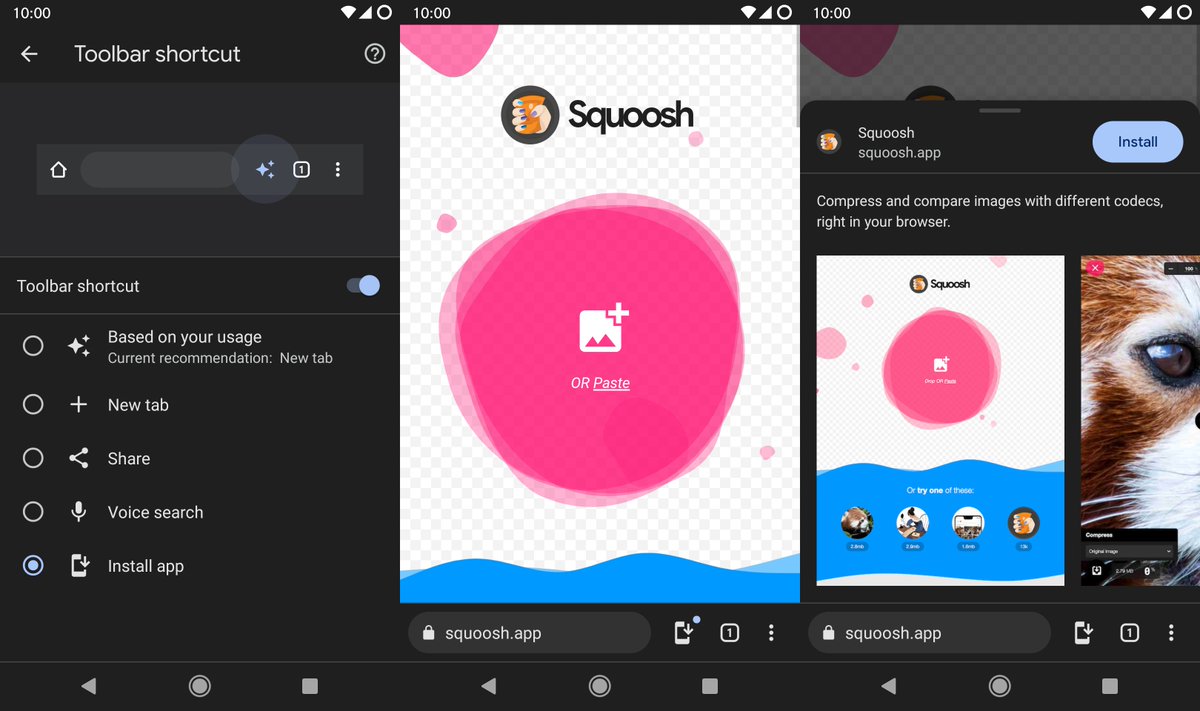1200x711 pixels.
Task: Open tab switcher below the install sheet
Action: point(1130,633)
